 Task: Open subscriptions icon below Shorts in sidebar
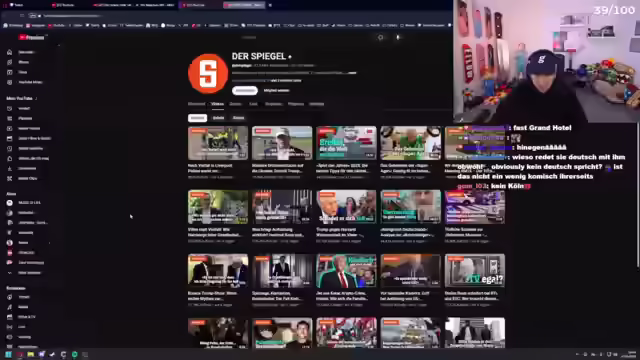click(9, 72)
